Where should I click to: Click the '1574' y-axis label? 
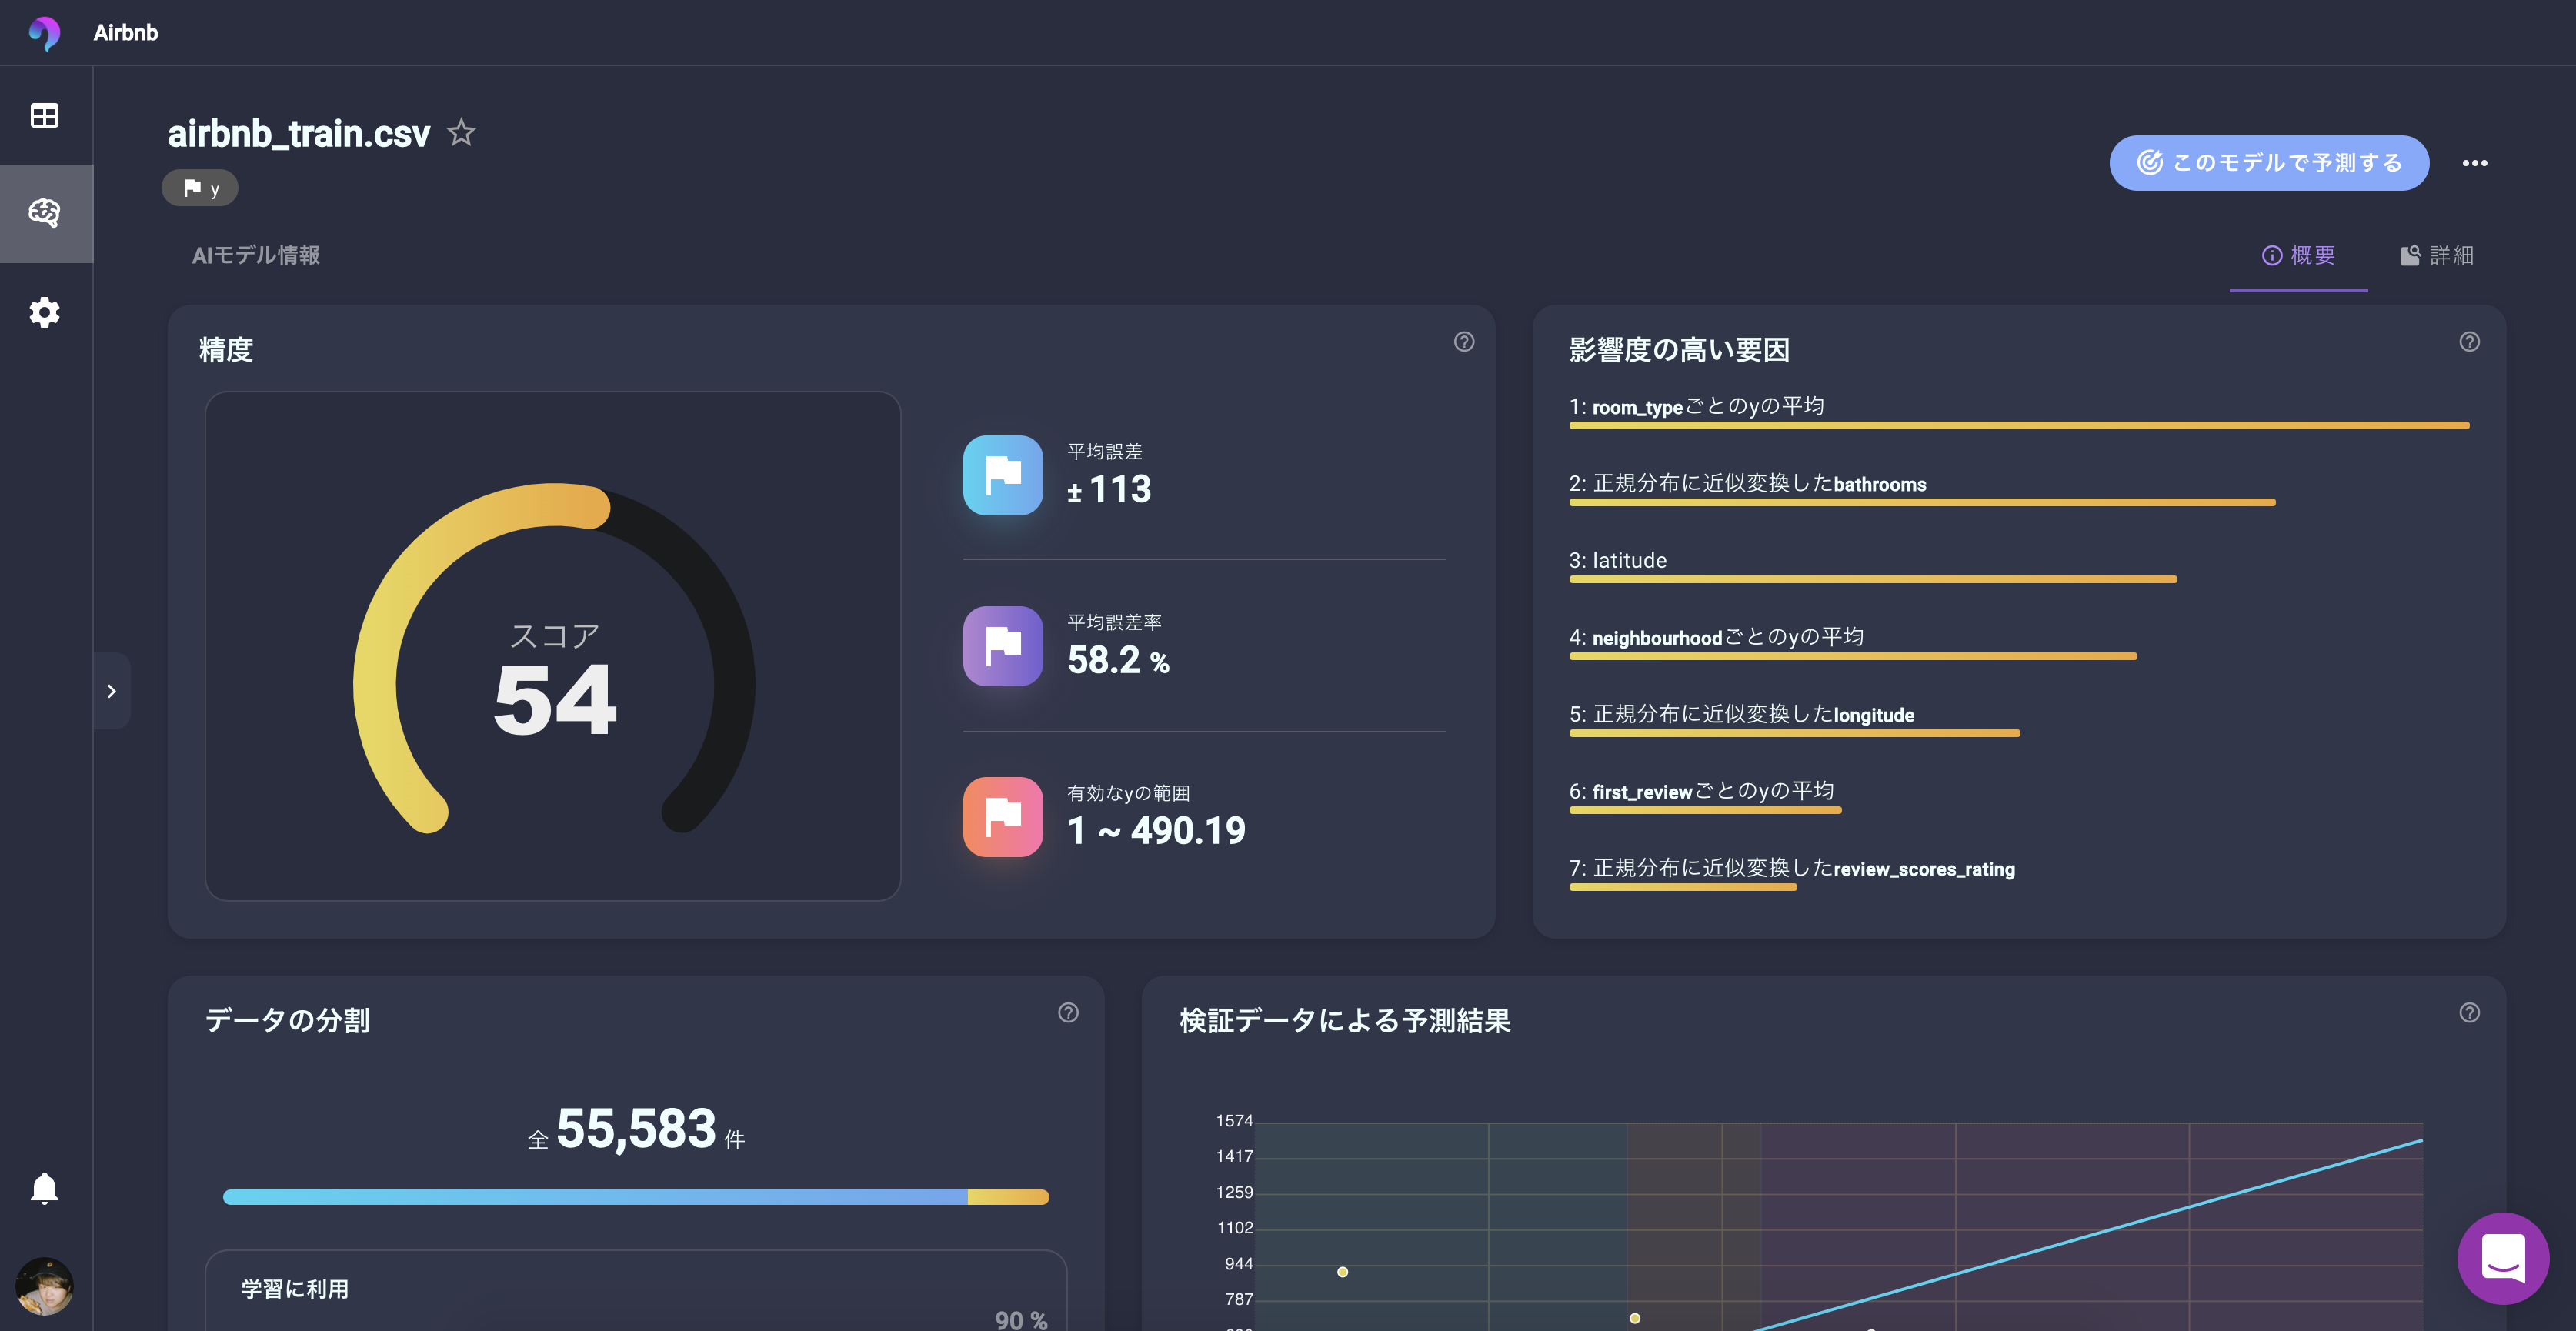(1234, 1121)
